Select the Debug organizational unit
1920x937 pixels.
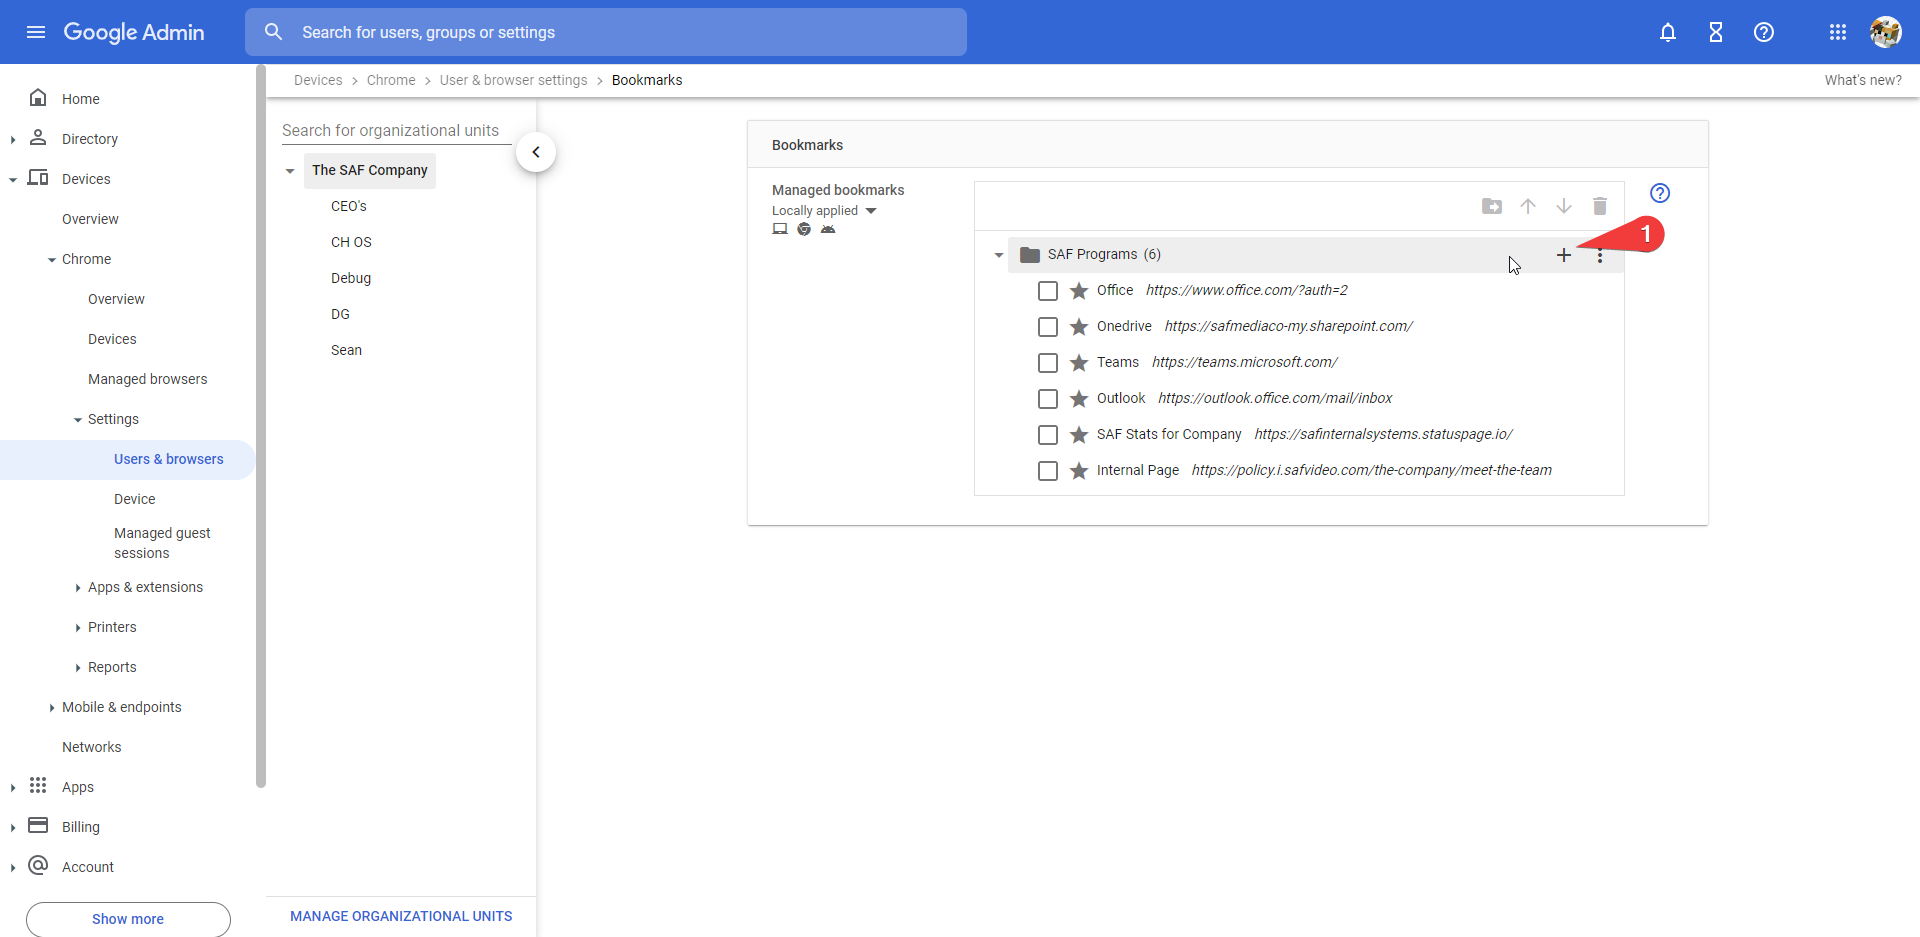click(351, 278)
